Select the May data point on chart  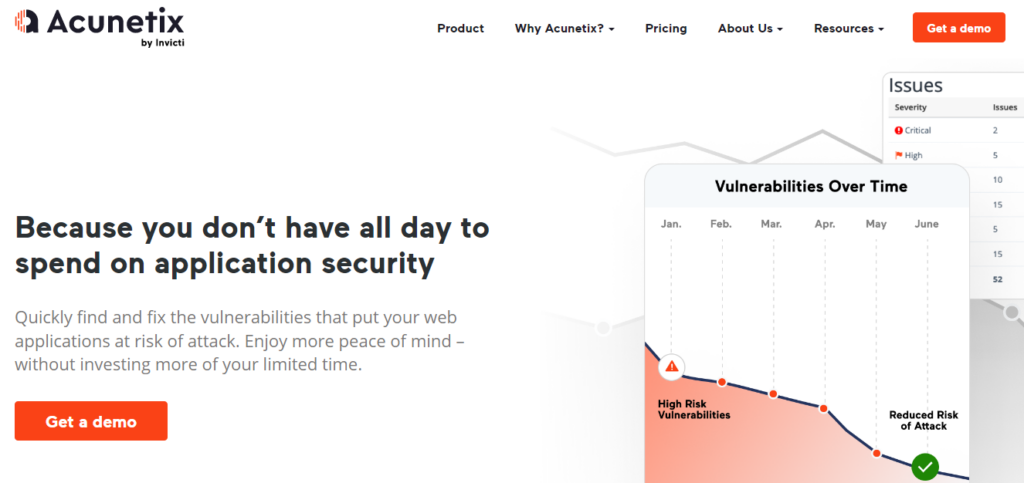(877, 453)
